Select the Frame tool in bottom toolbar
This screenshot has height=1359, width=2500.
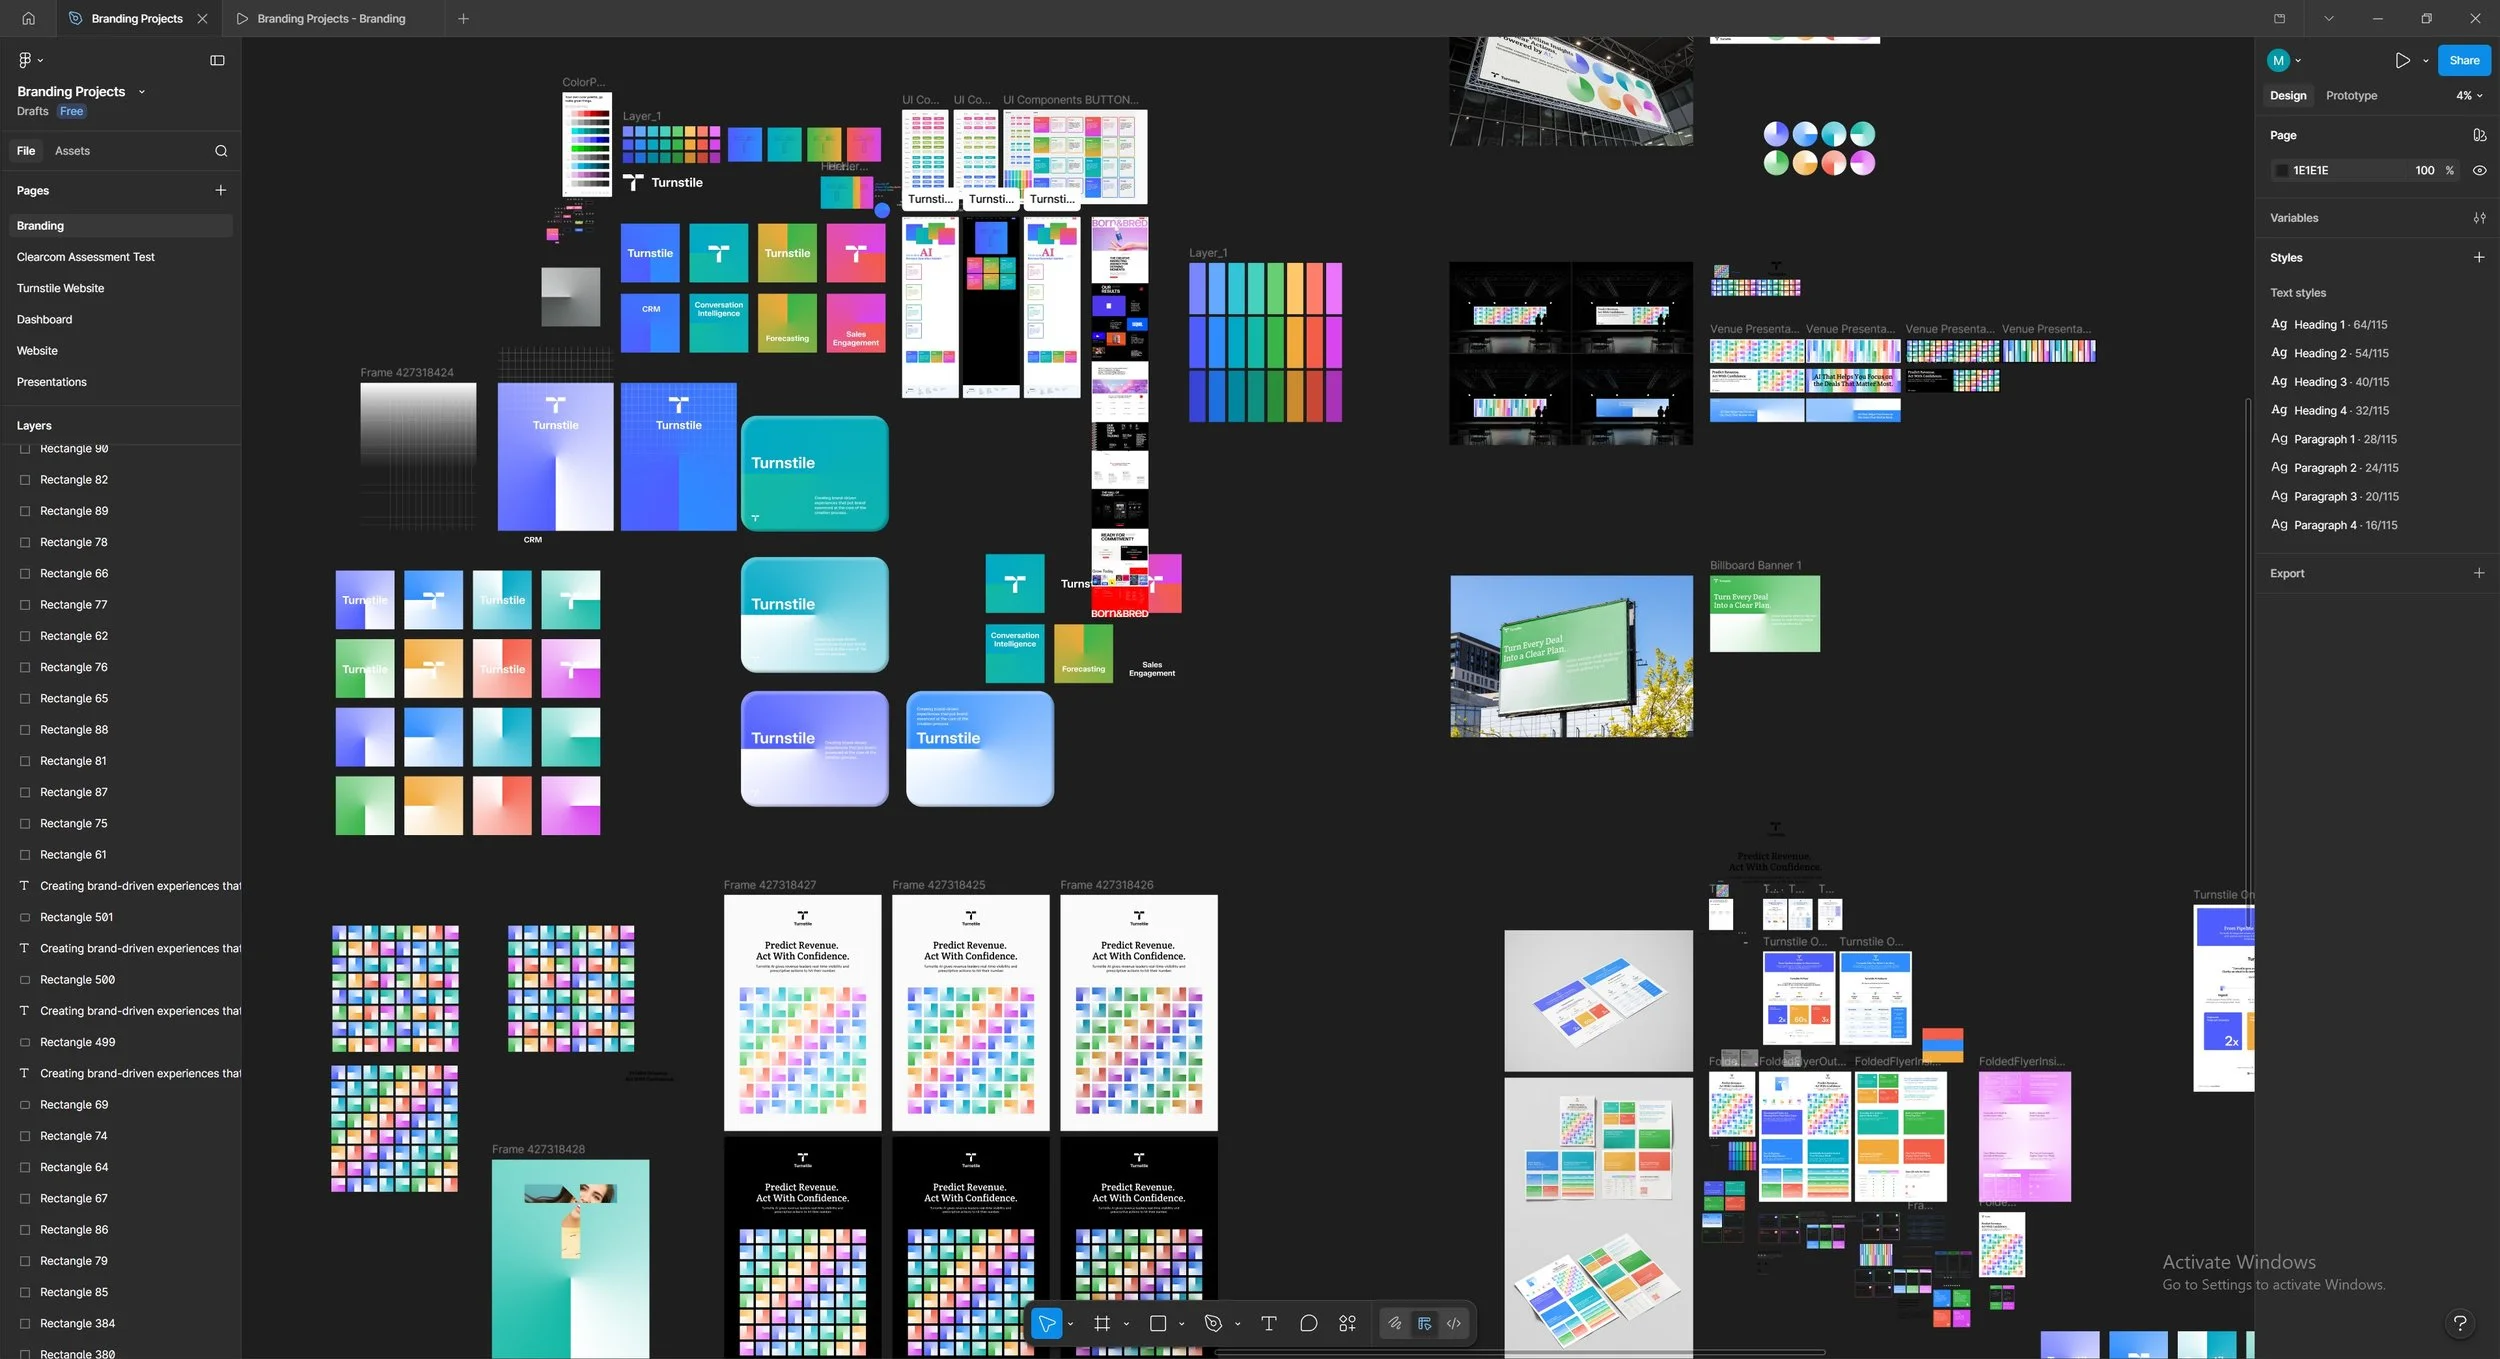coord(1102,1323)
